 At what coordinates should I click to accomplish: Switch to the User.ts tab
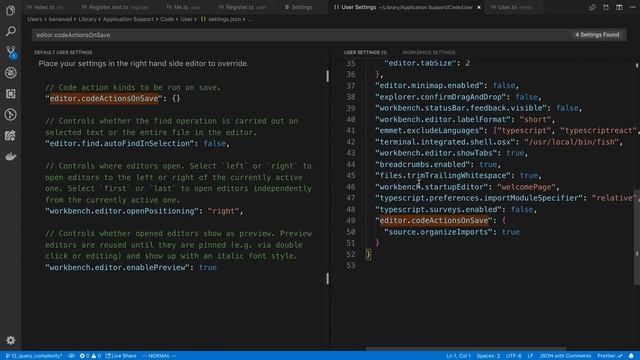click(511, 7)
